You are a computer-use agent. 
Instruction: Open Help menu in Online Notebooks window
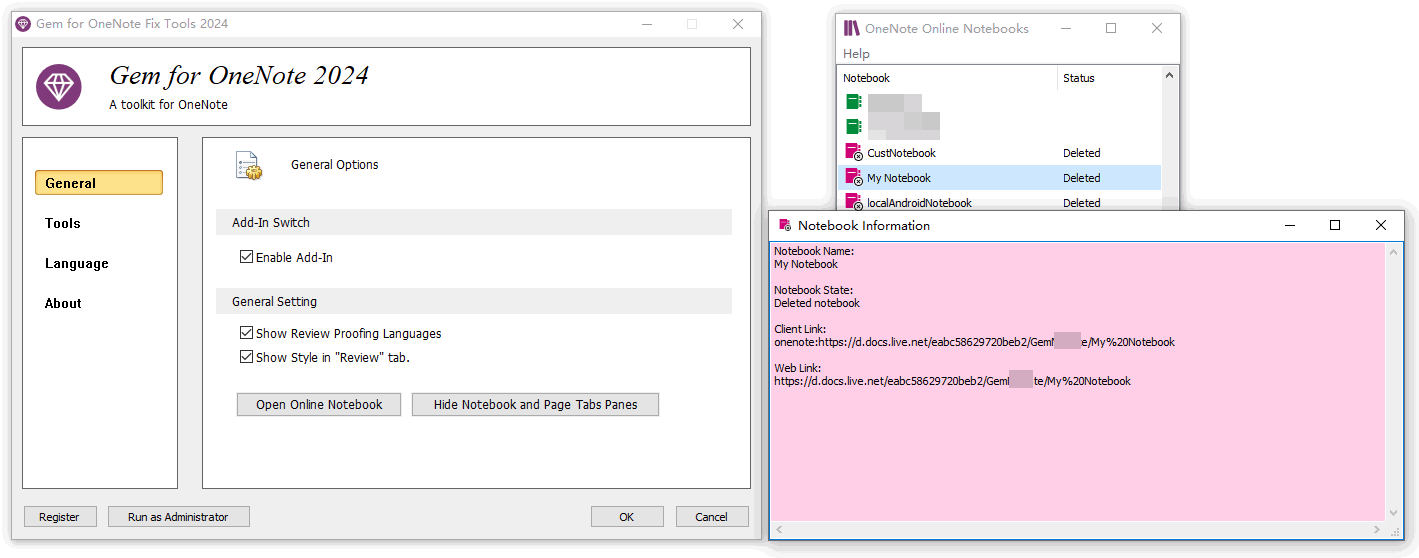[856, 54]
